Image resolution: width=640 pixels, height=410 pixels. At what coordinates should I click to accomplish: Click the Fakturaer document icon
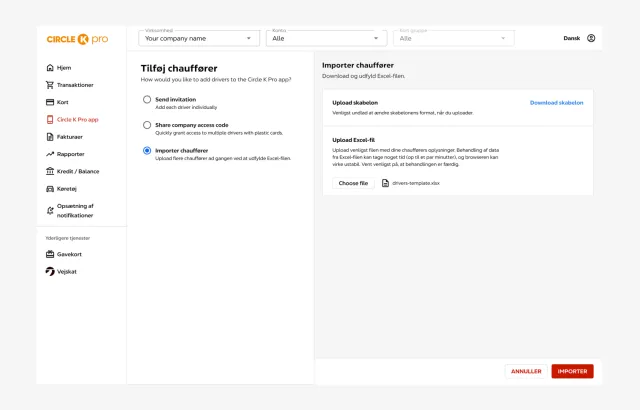50,137
